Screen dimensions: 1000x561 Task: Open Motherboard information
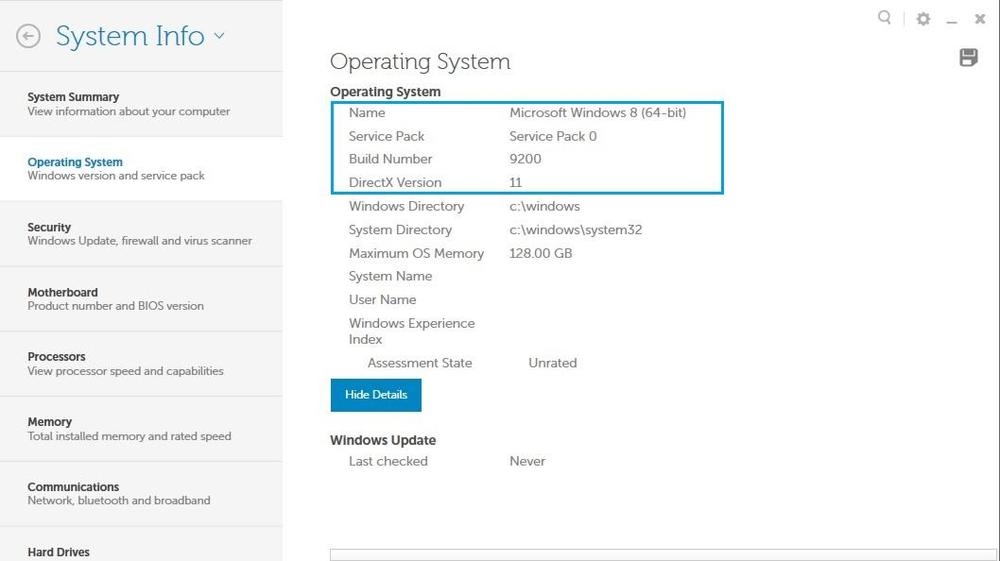click(x=115, y=299)
